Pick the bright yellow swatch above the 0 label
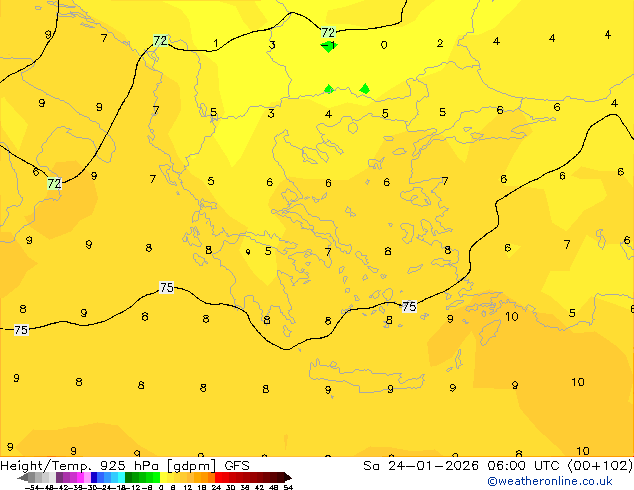Screen dimensions: 634x490 coord(163,477)
